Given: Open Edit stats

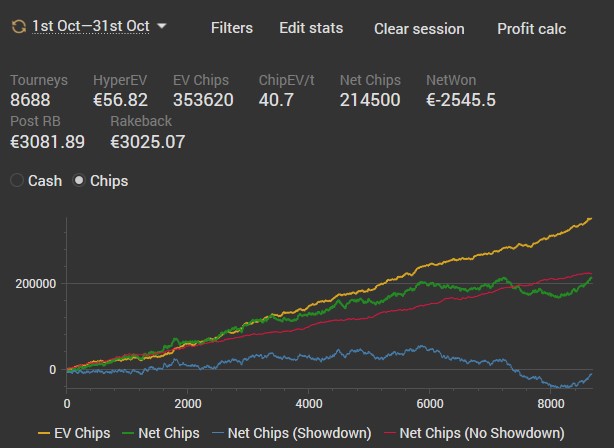Looking at the screenshot, I should tap(311, 28).
